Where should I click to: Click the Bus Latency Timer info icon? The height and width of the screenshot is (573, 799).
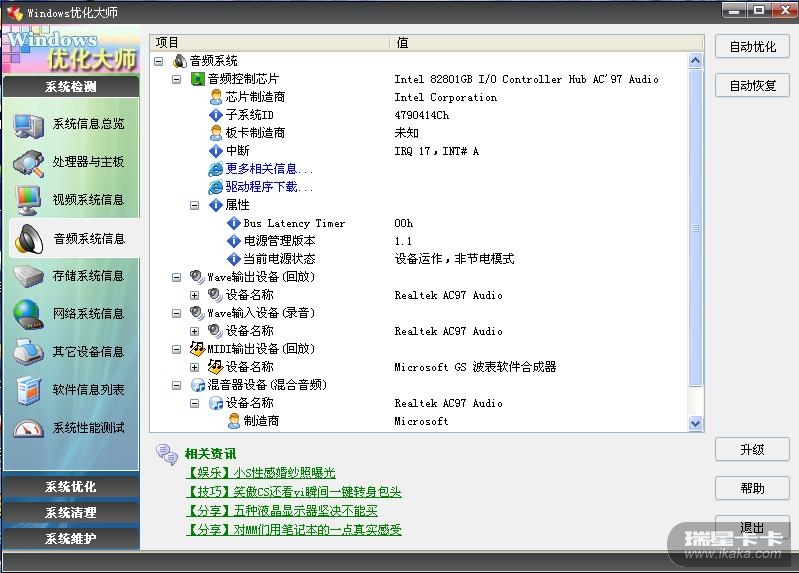[x=233, y=223]
